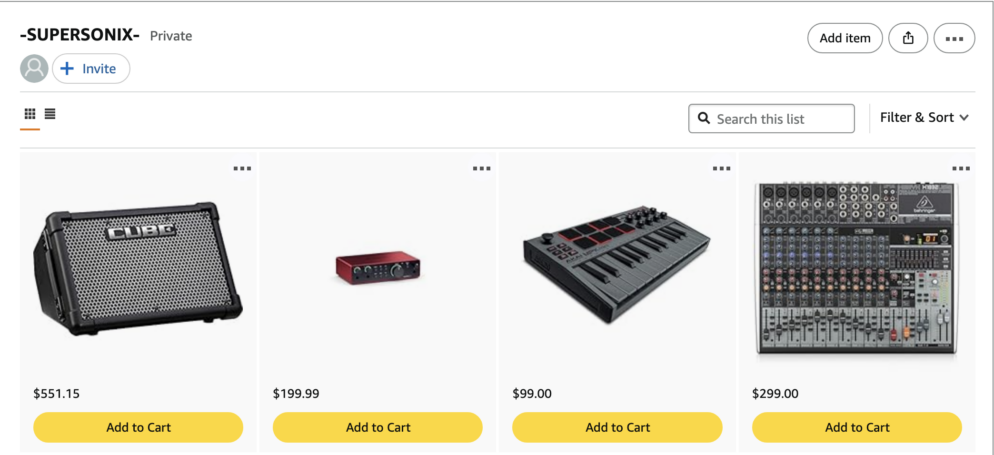The width and height of the screenshot is (994, 455).
Task: Add the $199.99 audio interface to cart
Action: tap(378, 427)
